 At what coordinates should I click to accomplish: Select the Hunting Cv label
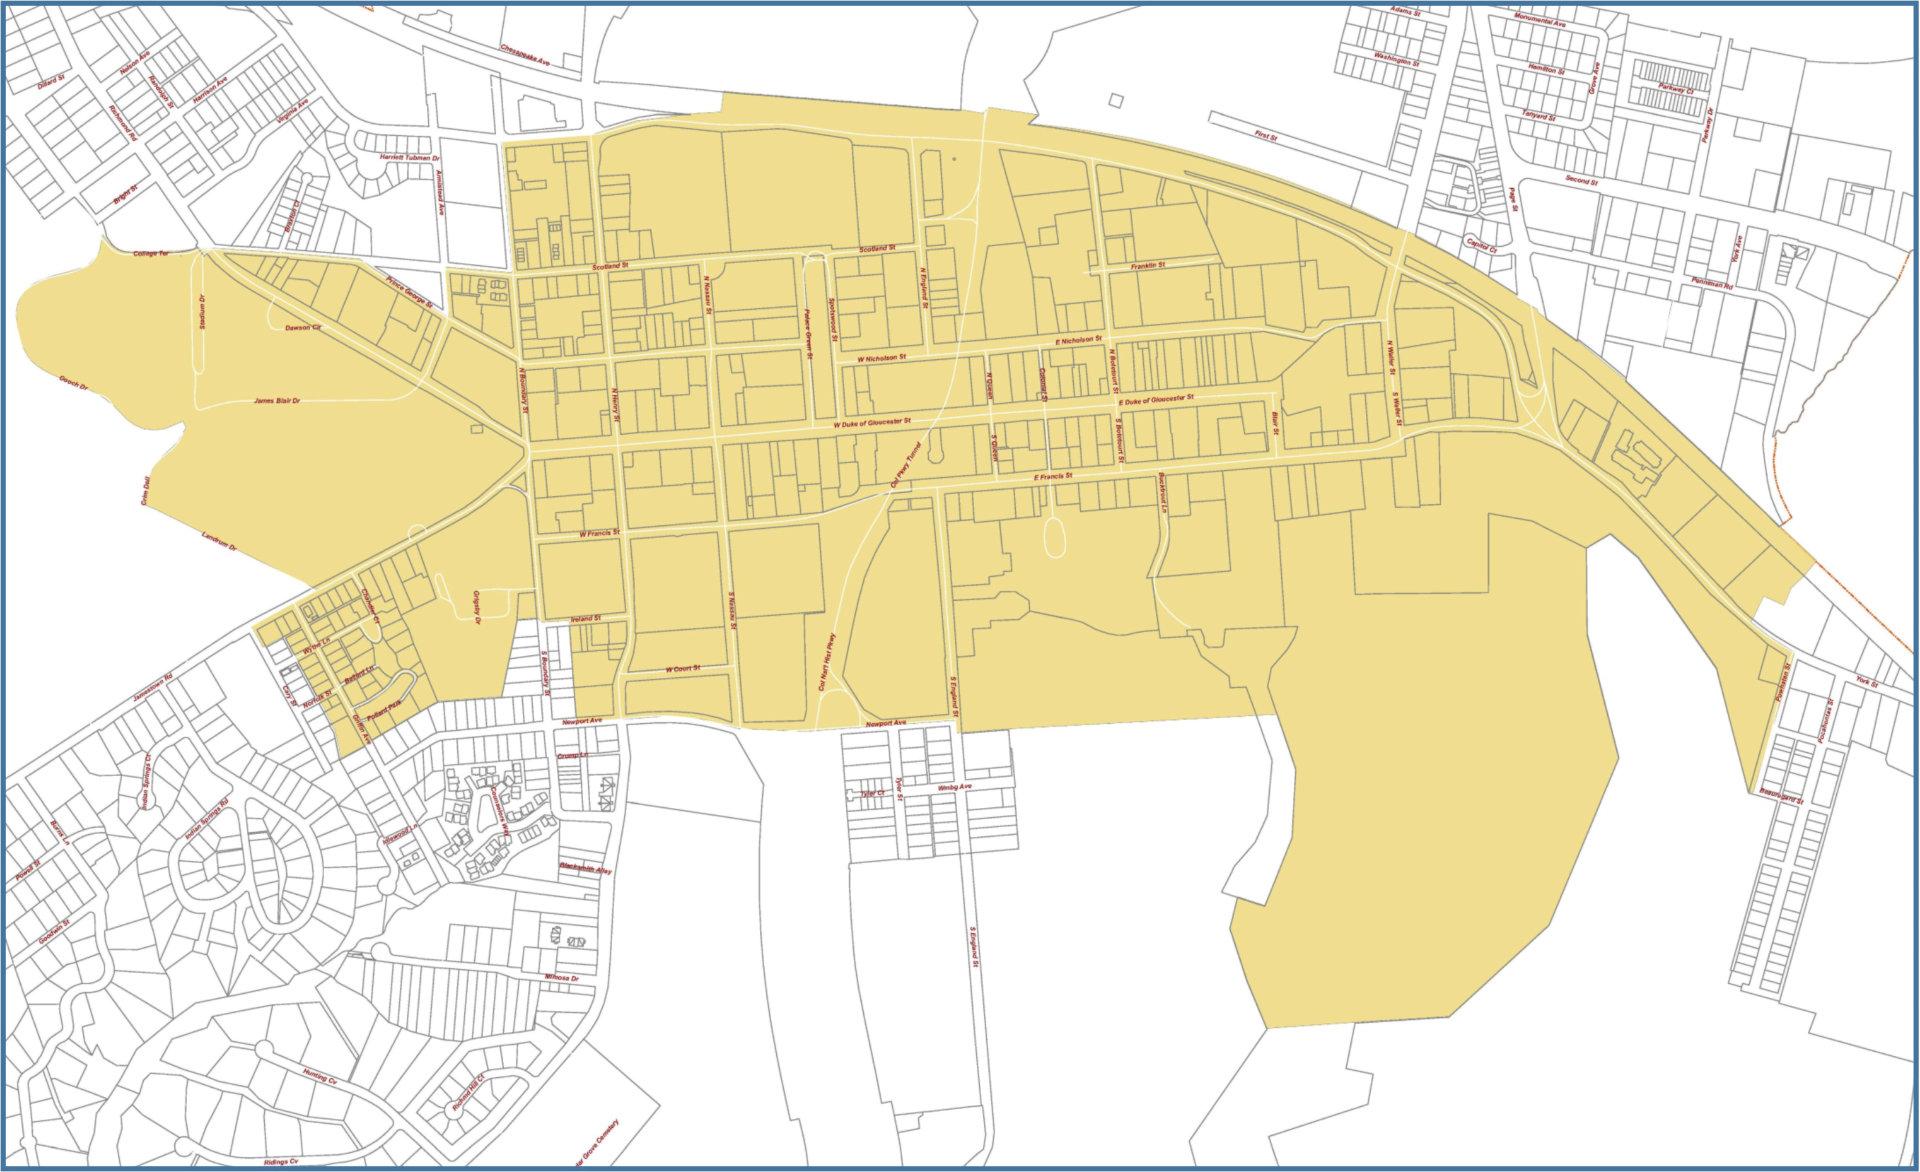point(319,1076)
